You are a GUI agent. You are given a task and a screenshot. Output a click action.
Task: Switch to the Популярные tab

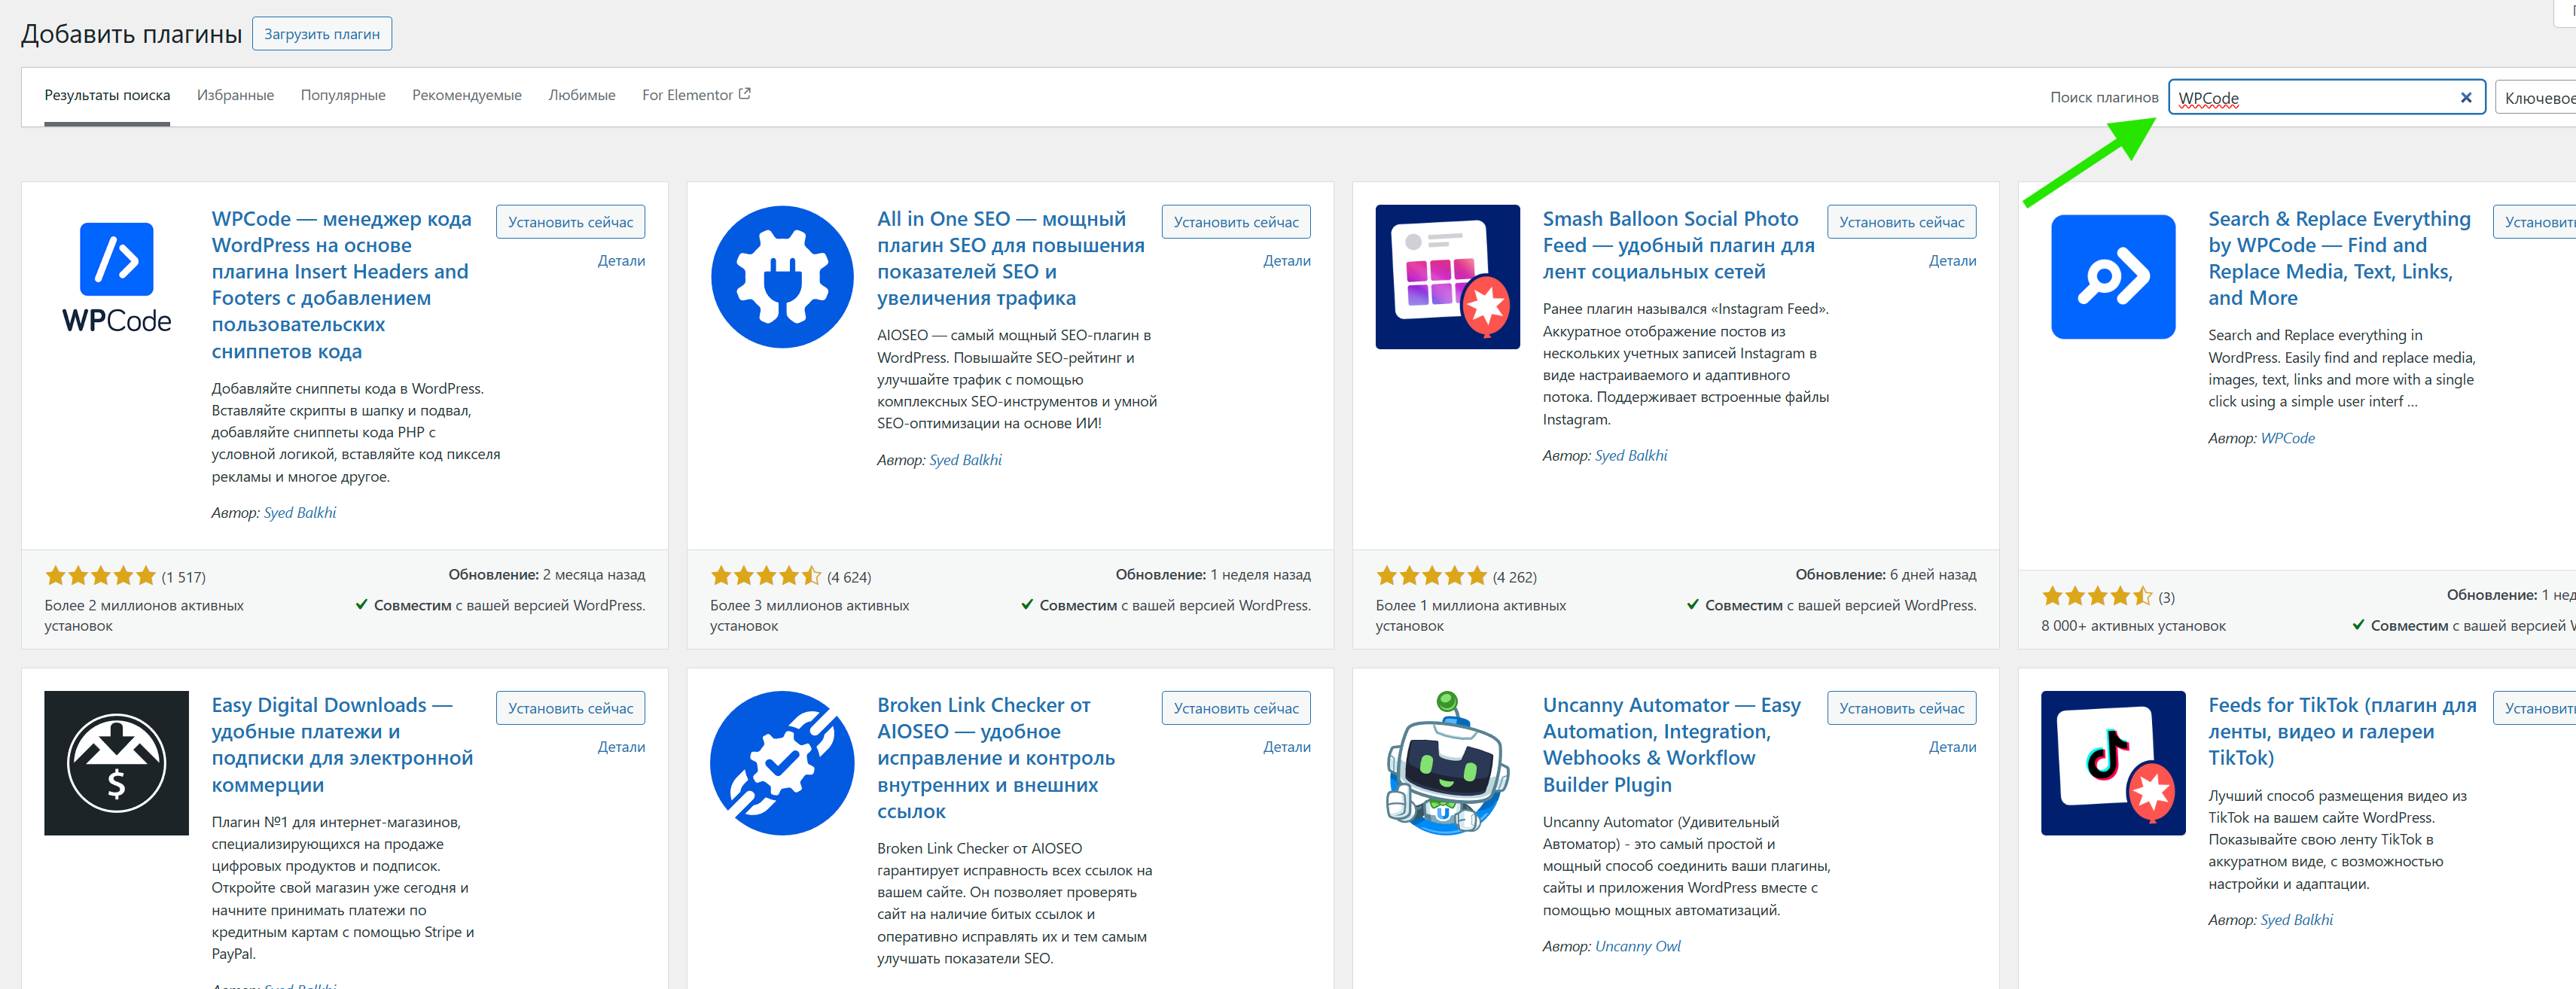pos(343,95)
